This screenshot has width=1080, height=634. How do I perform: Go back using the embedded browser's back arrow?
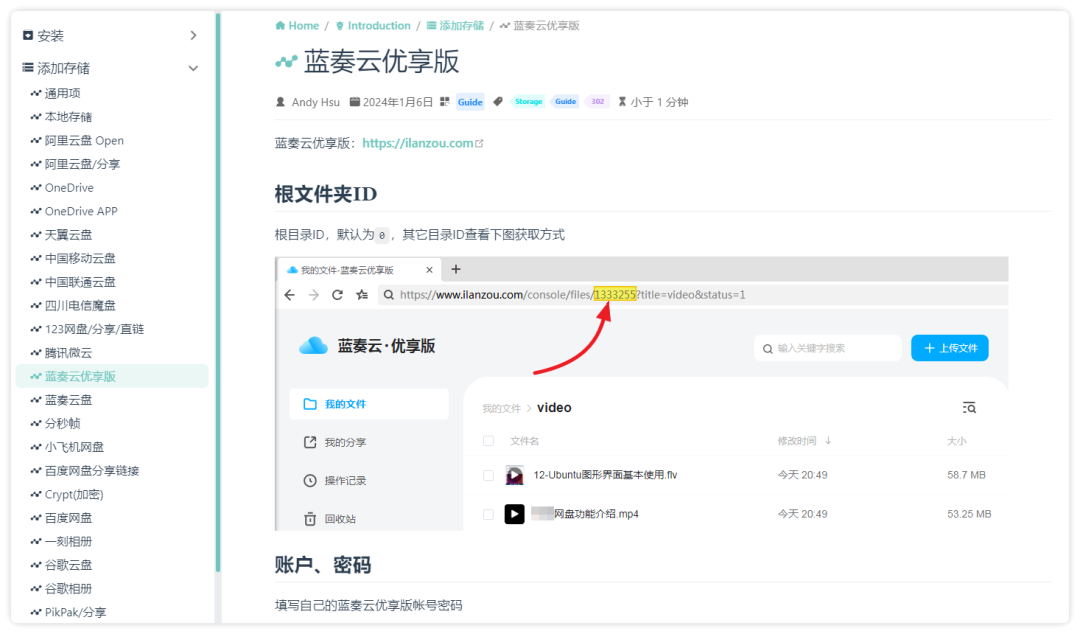289,295
